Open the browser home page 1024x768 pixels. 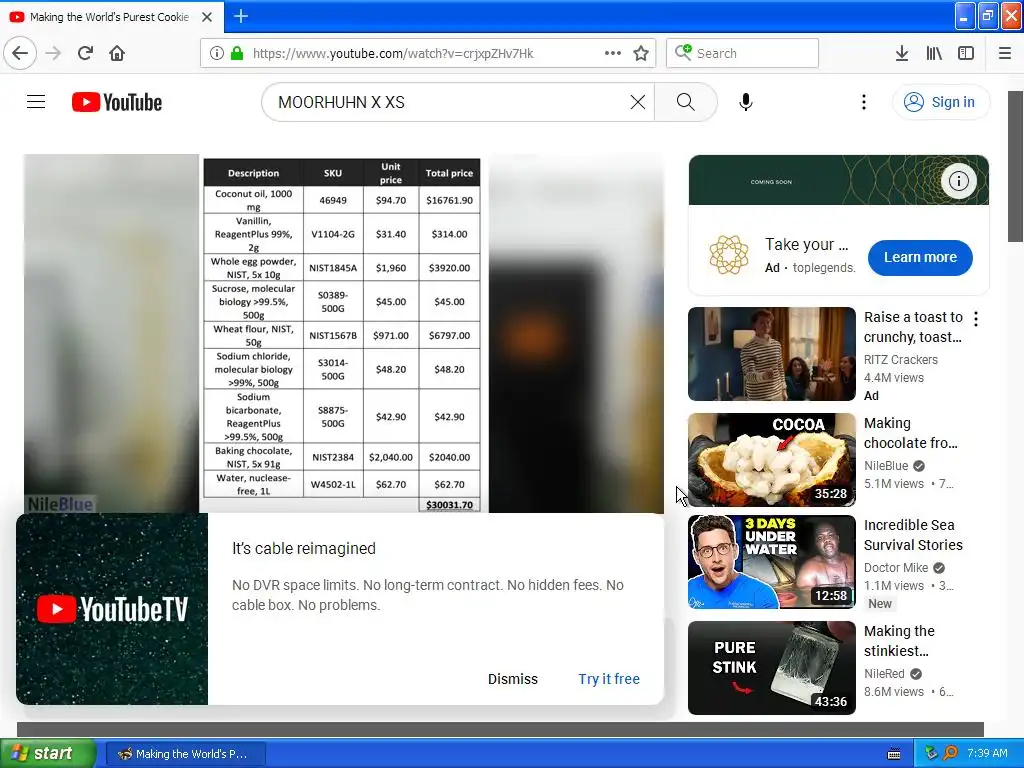click(117, 54)
